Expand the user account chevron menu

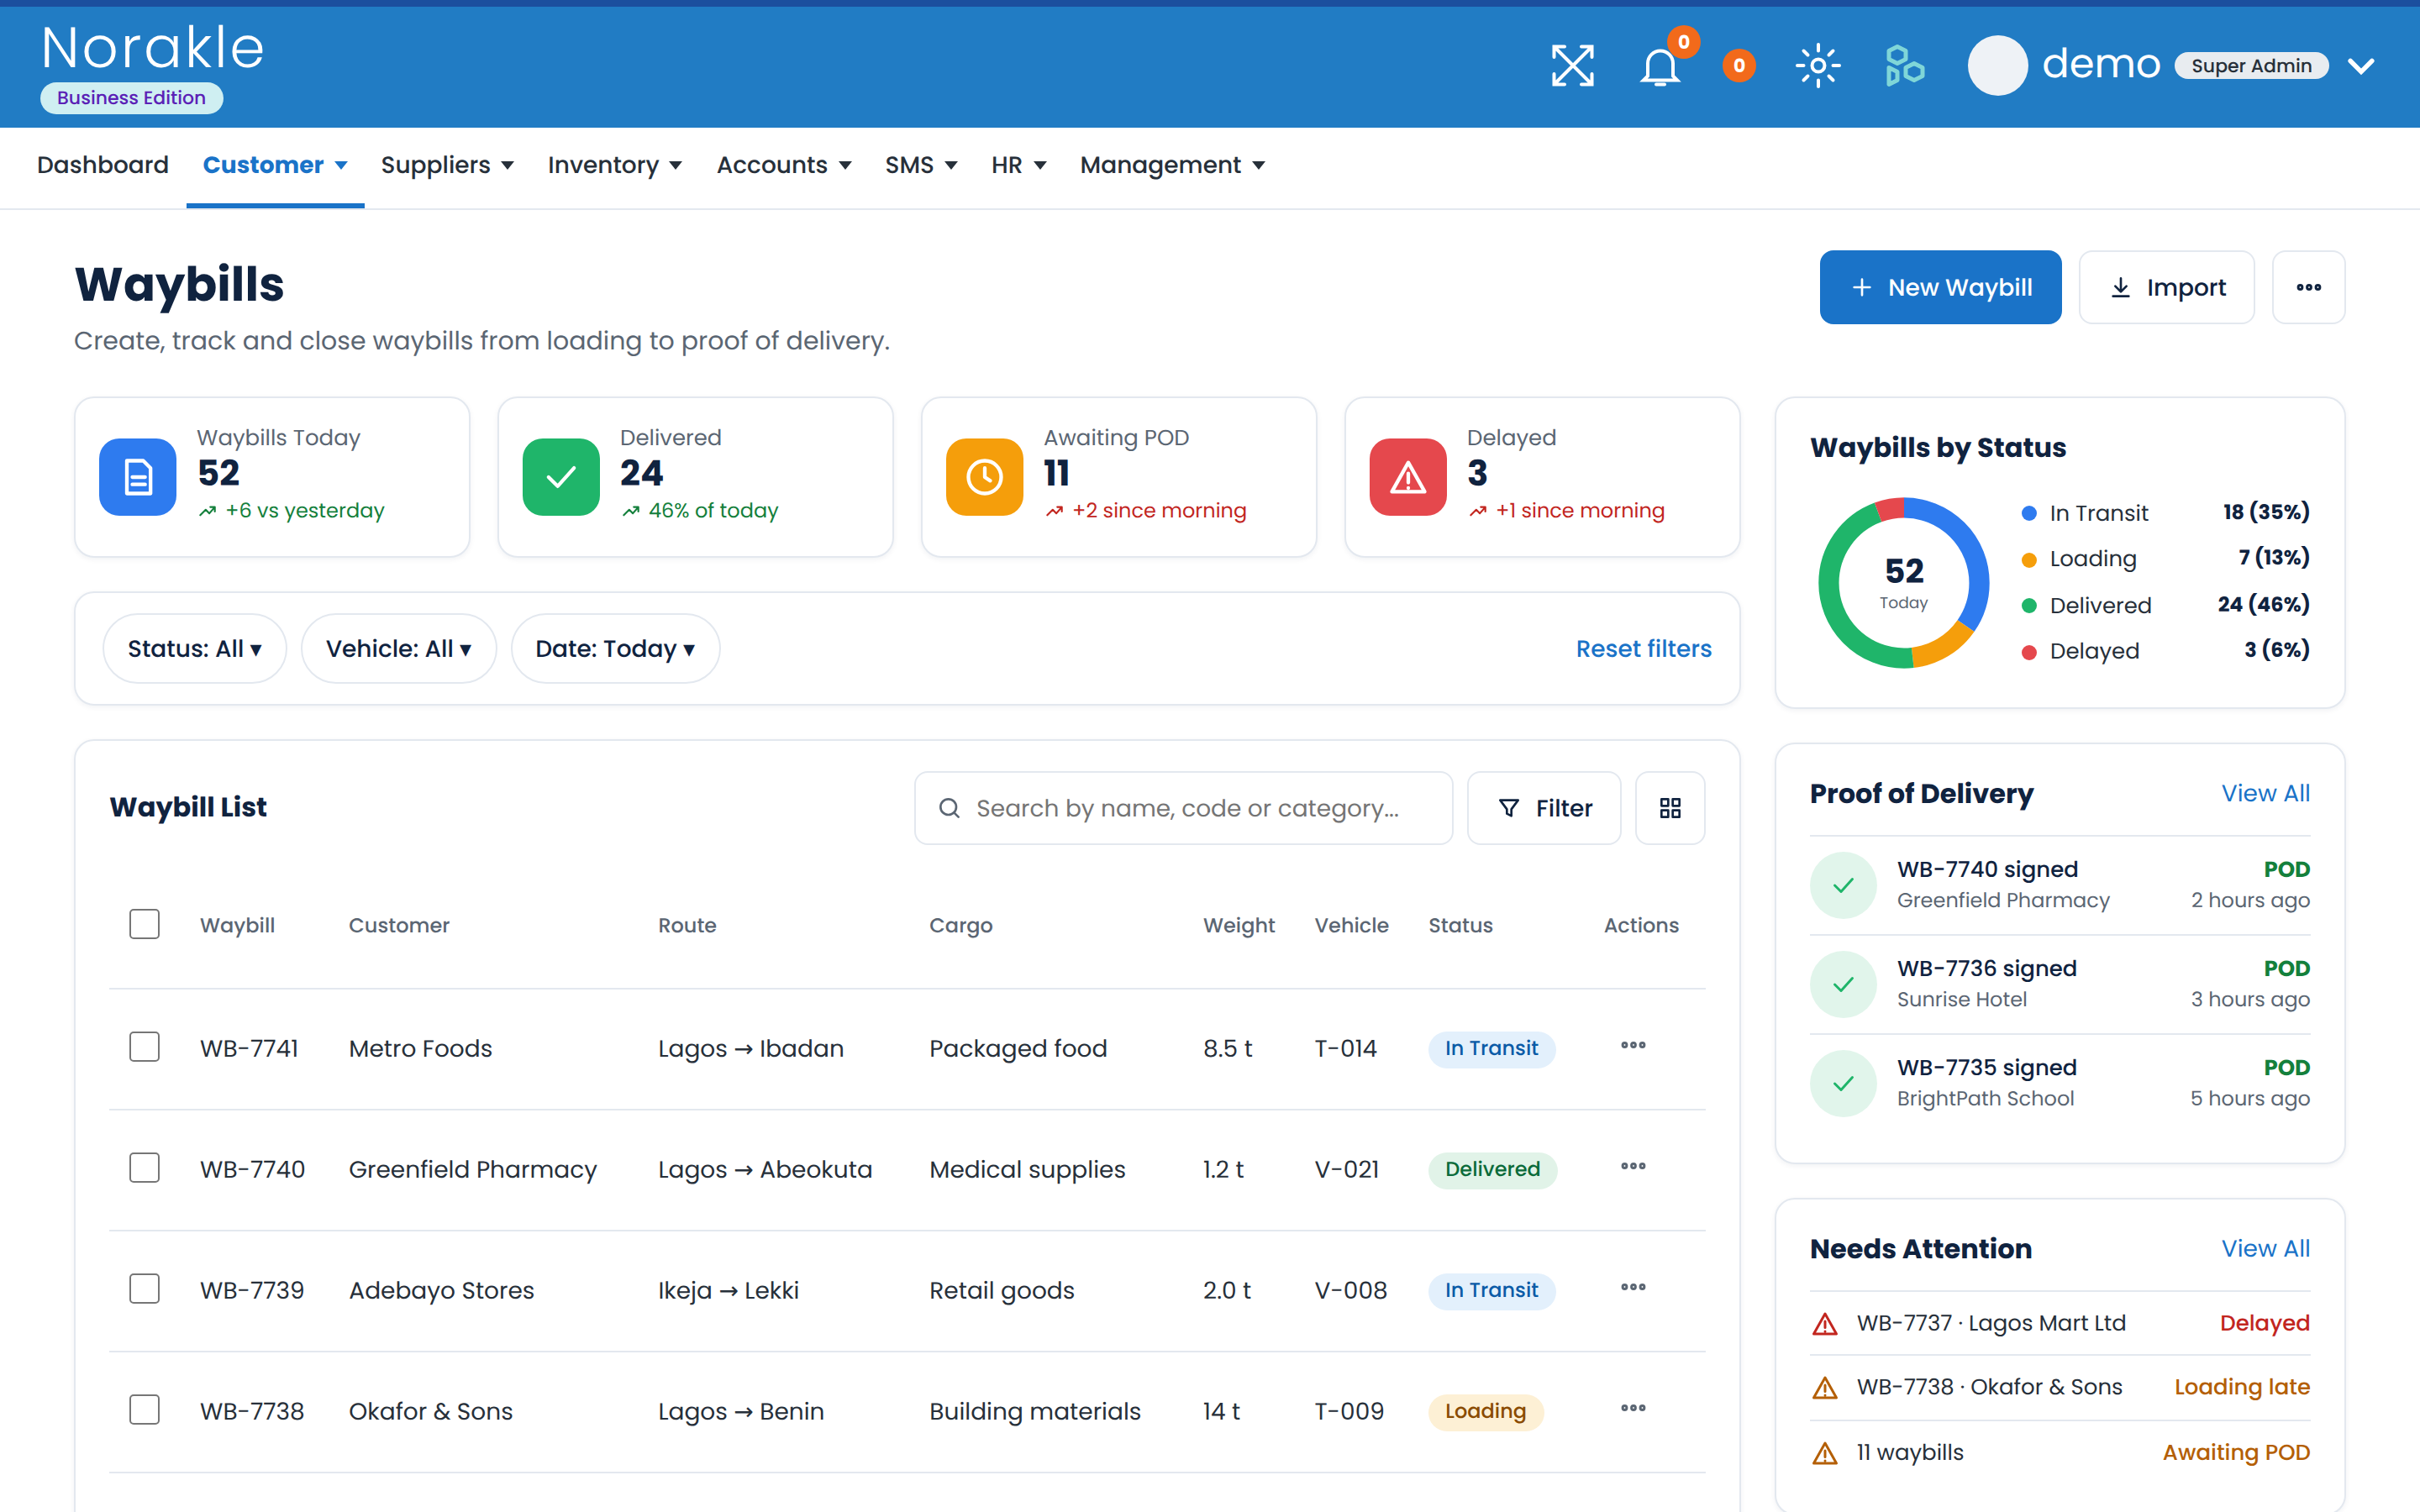click(x=2361, y=66)
